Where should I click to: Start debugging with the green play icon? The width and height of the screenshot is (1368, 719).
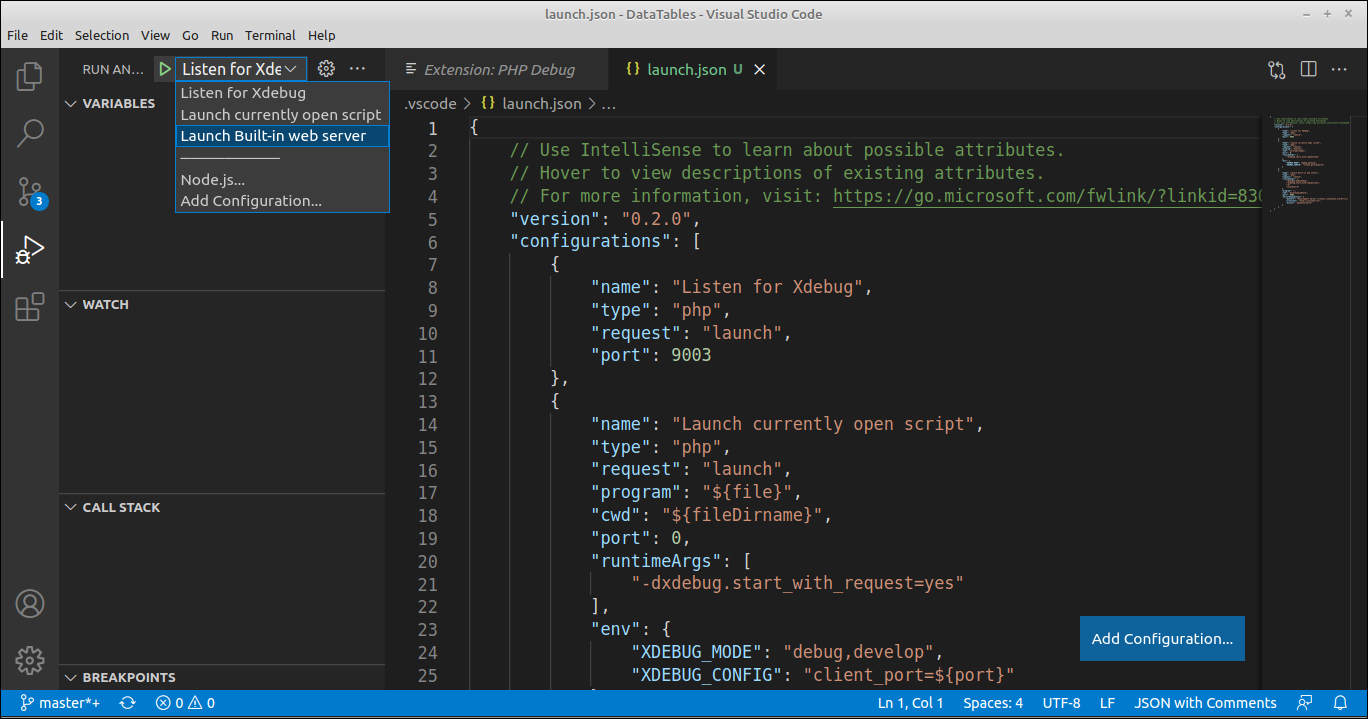point(164,69)
